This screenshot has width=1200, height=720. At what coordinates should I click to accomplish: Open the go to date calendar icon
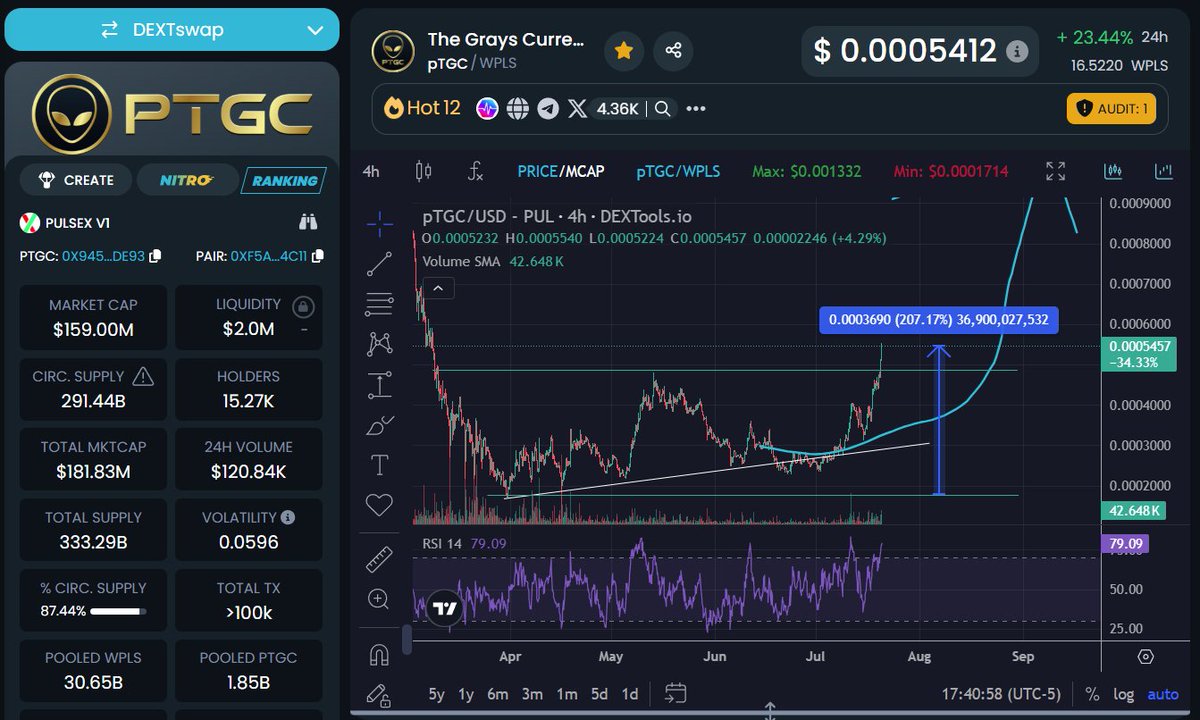[x=675, y=694]
